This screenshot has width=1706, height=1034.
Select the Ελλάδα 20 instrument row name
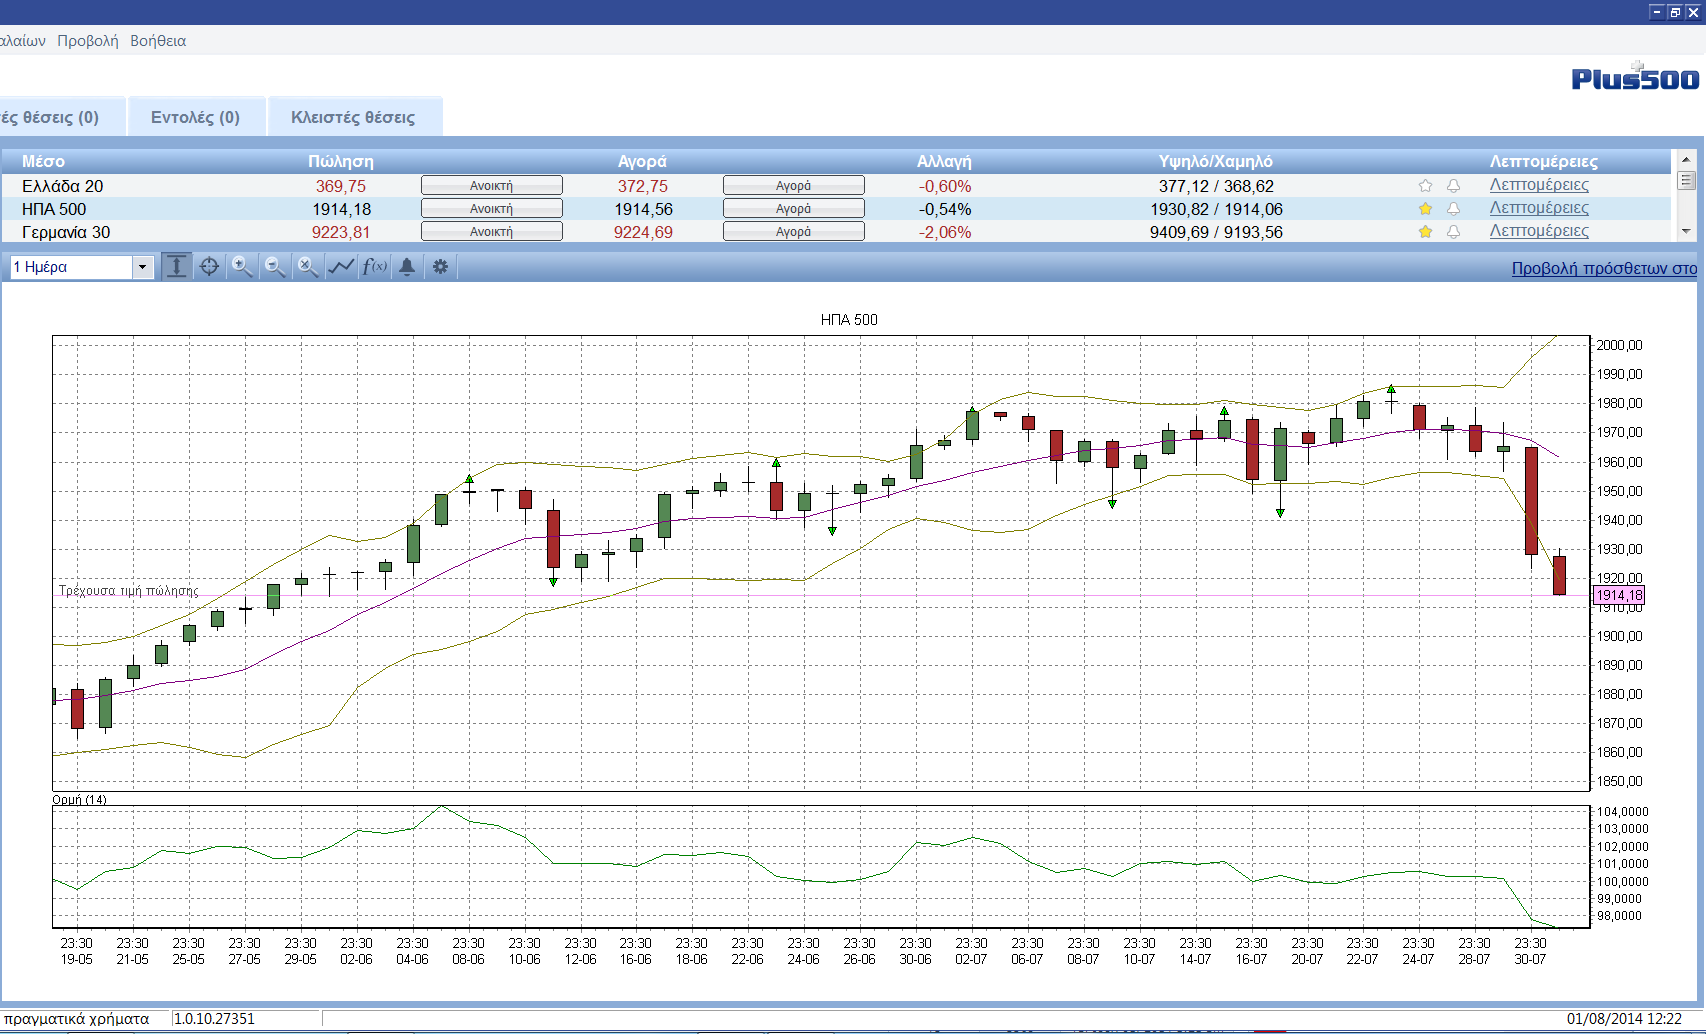(63, 186)
